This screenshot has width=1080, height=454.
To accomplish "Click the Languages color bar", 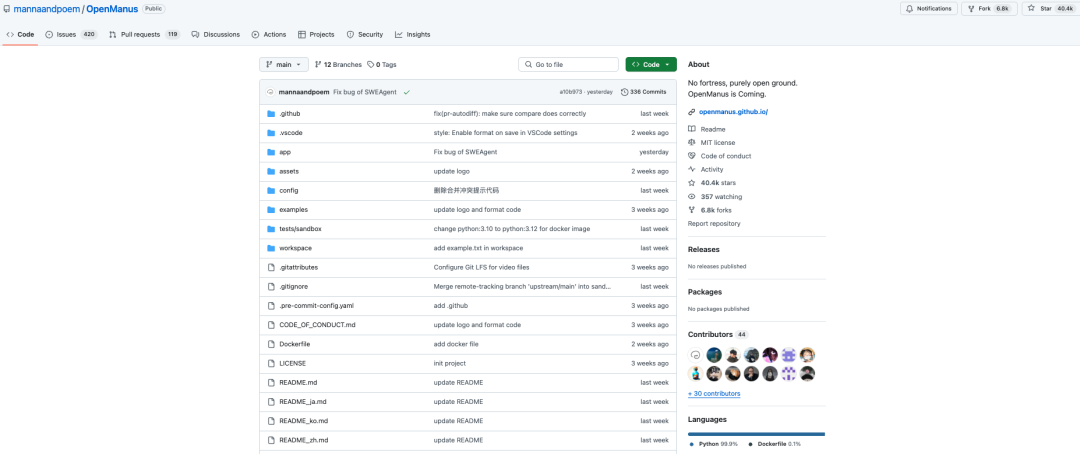I will pyautogui.click(x=756, y=434).
